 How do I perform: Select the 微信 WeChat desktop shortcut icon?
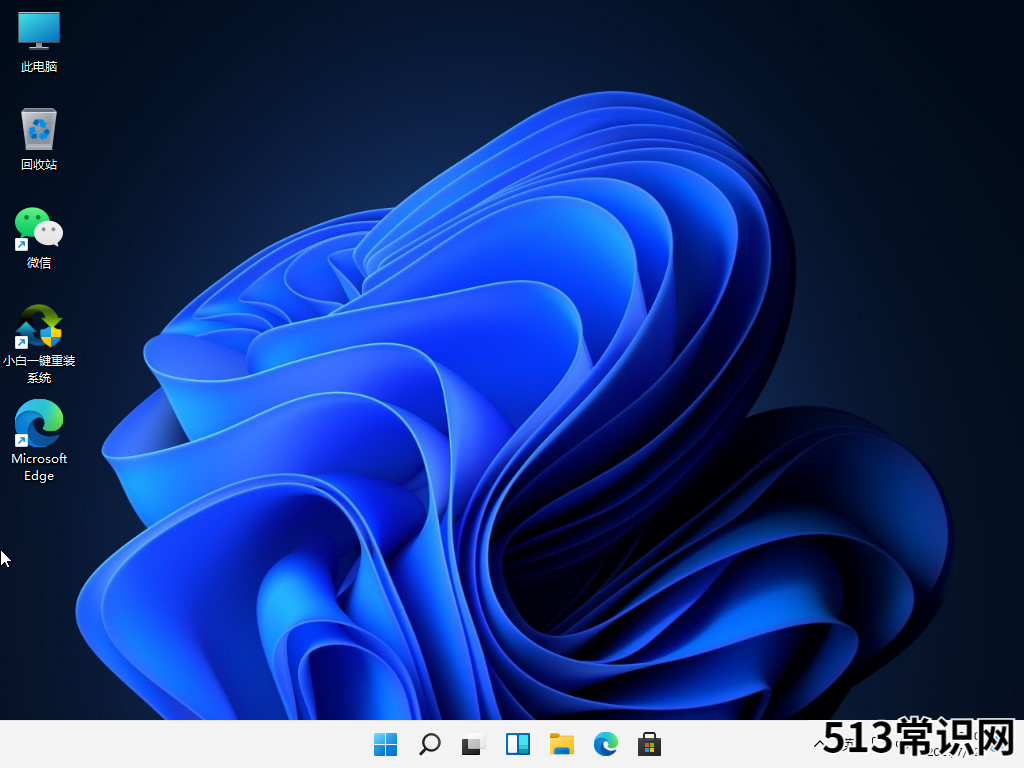coord(39,228)
